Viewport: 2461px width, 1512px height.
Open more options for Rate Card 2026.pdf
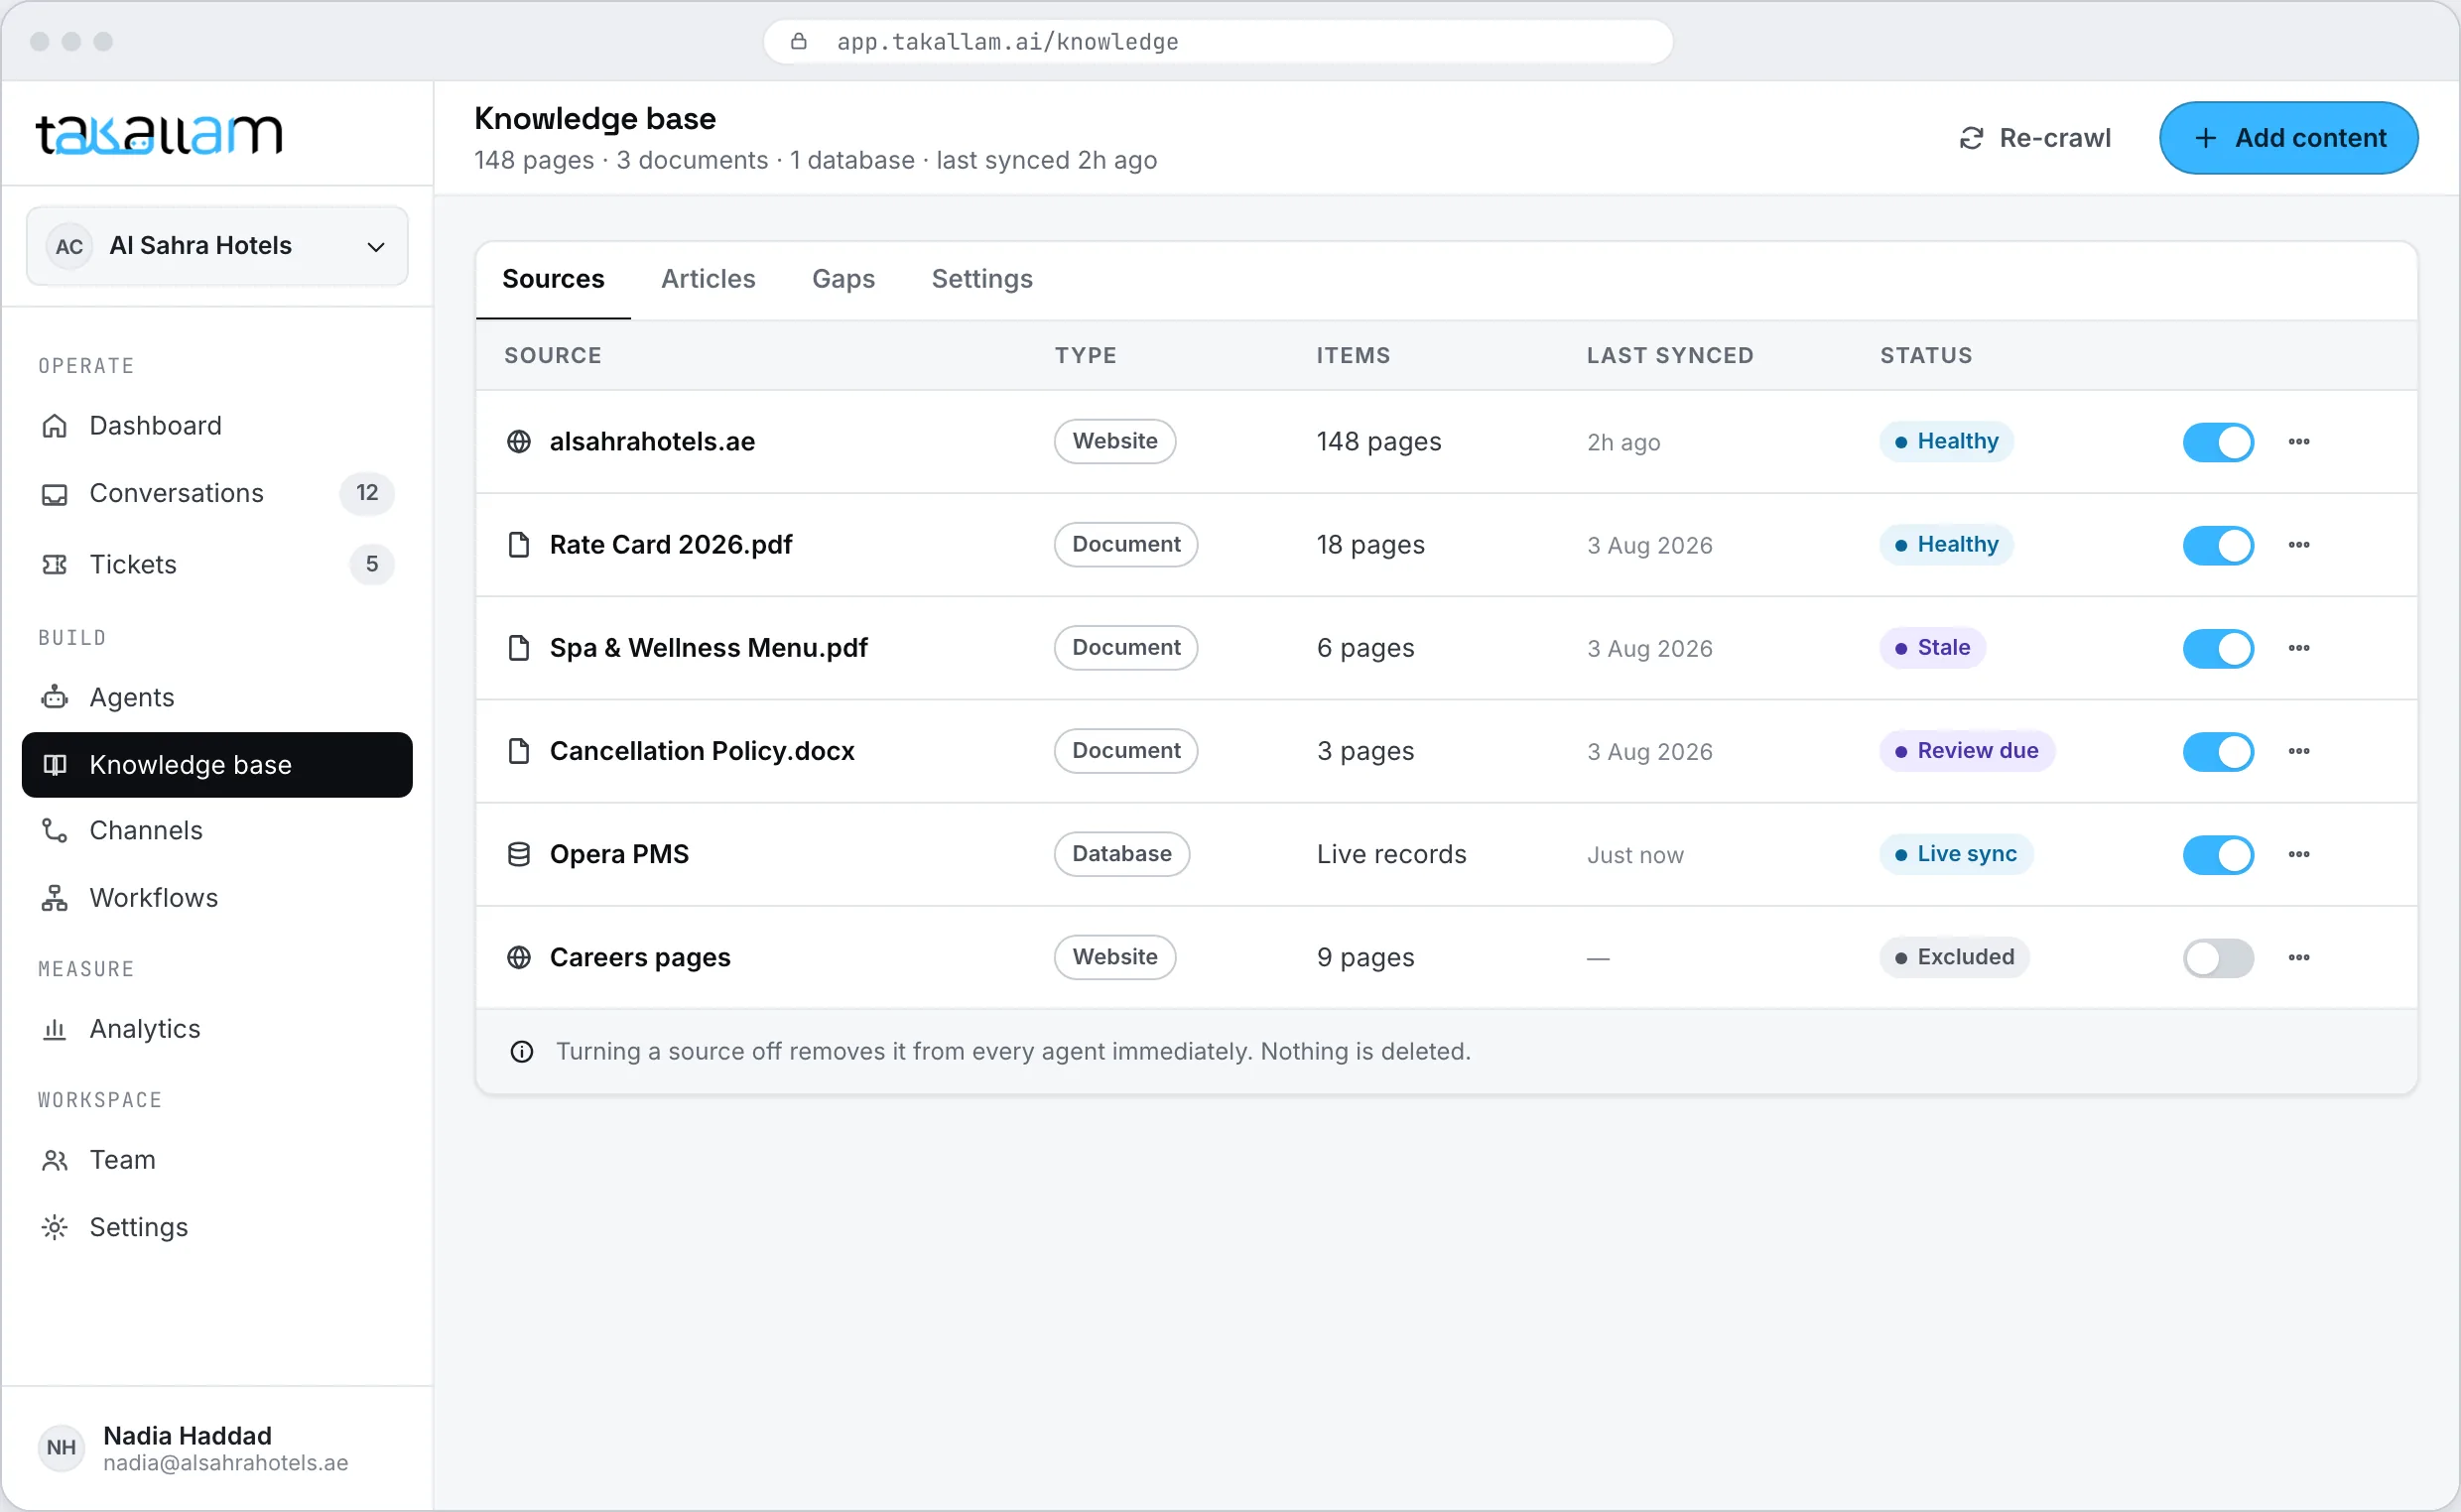click(2298, 544)
